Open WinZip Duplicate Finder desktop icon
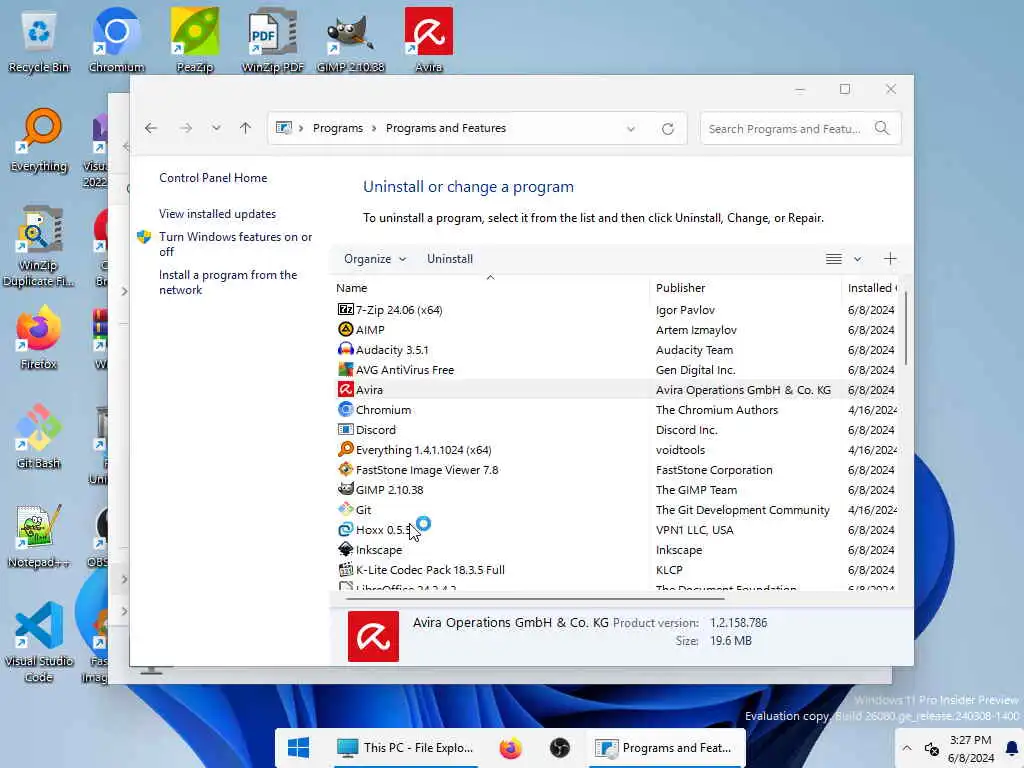 tap(39, 247)
